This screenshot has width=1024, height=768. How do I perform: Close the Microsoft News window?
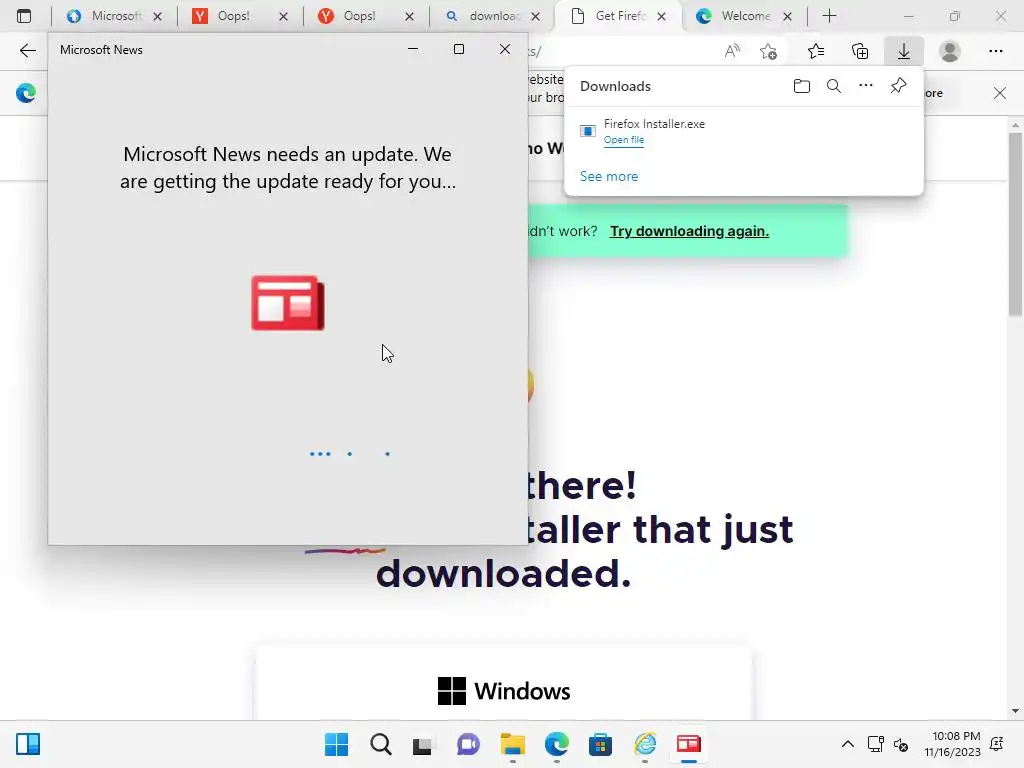coord(505,49)
